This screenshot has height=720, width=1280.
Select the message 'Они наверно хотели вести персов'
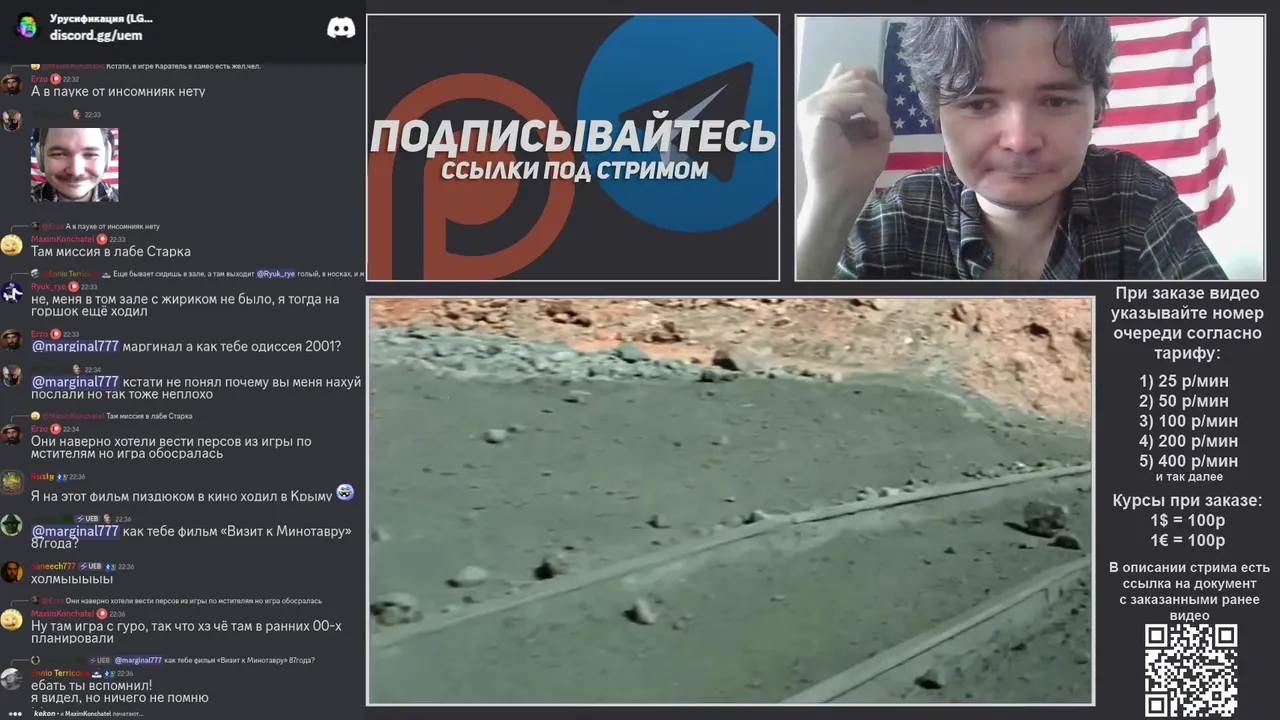tap(171, 447)
